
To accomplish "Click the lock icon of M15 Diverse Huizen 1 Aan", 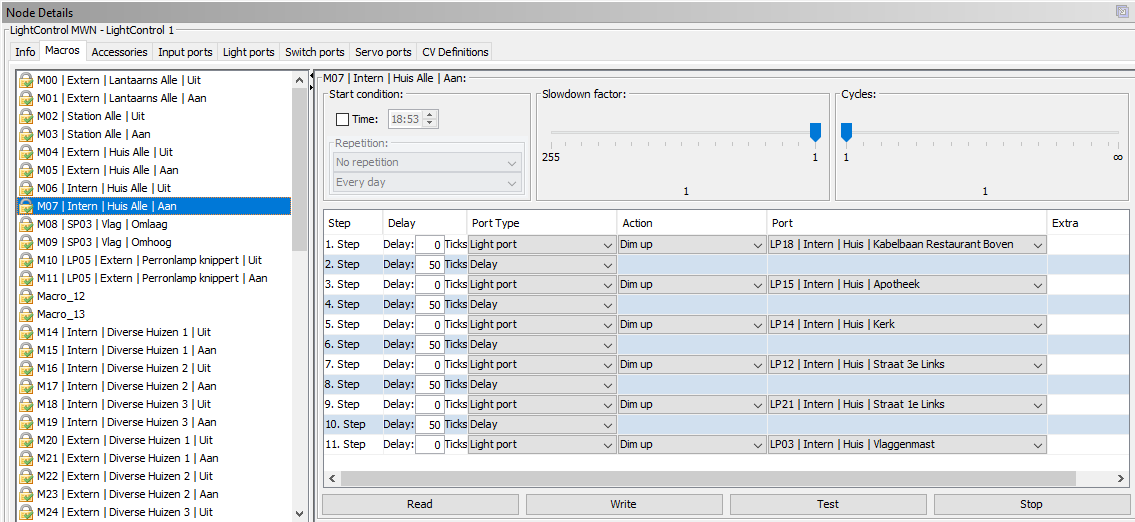I will click(x=27, y=350).
